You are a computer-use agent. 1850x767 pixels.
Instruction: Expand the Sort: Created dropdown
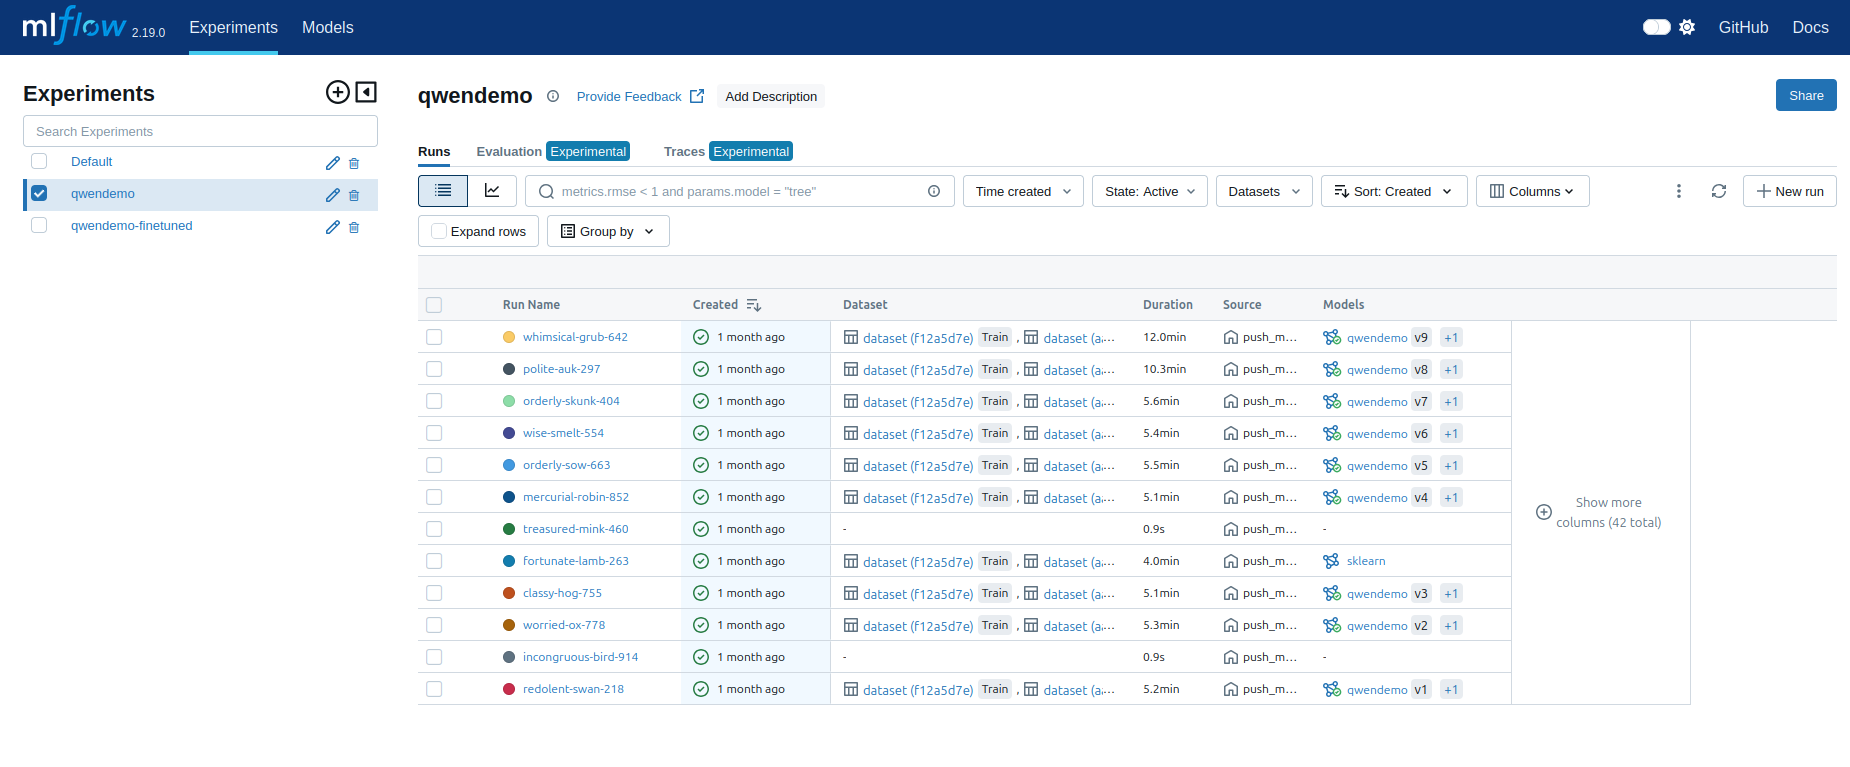(x=1393, y=191)
